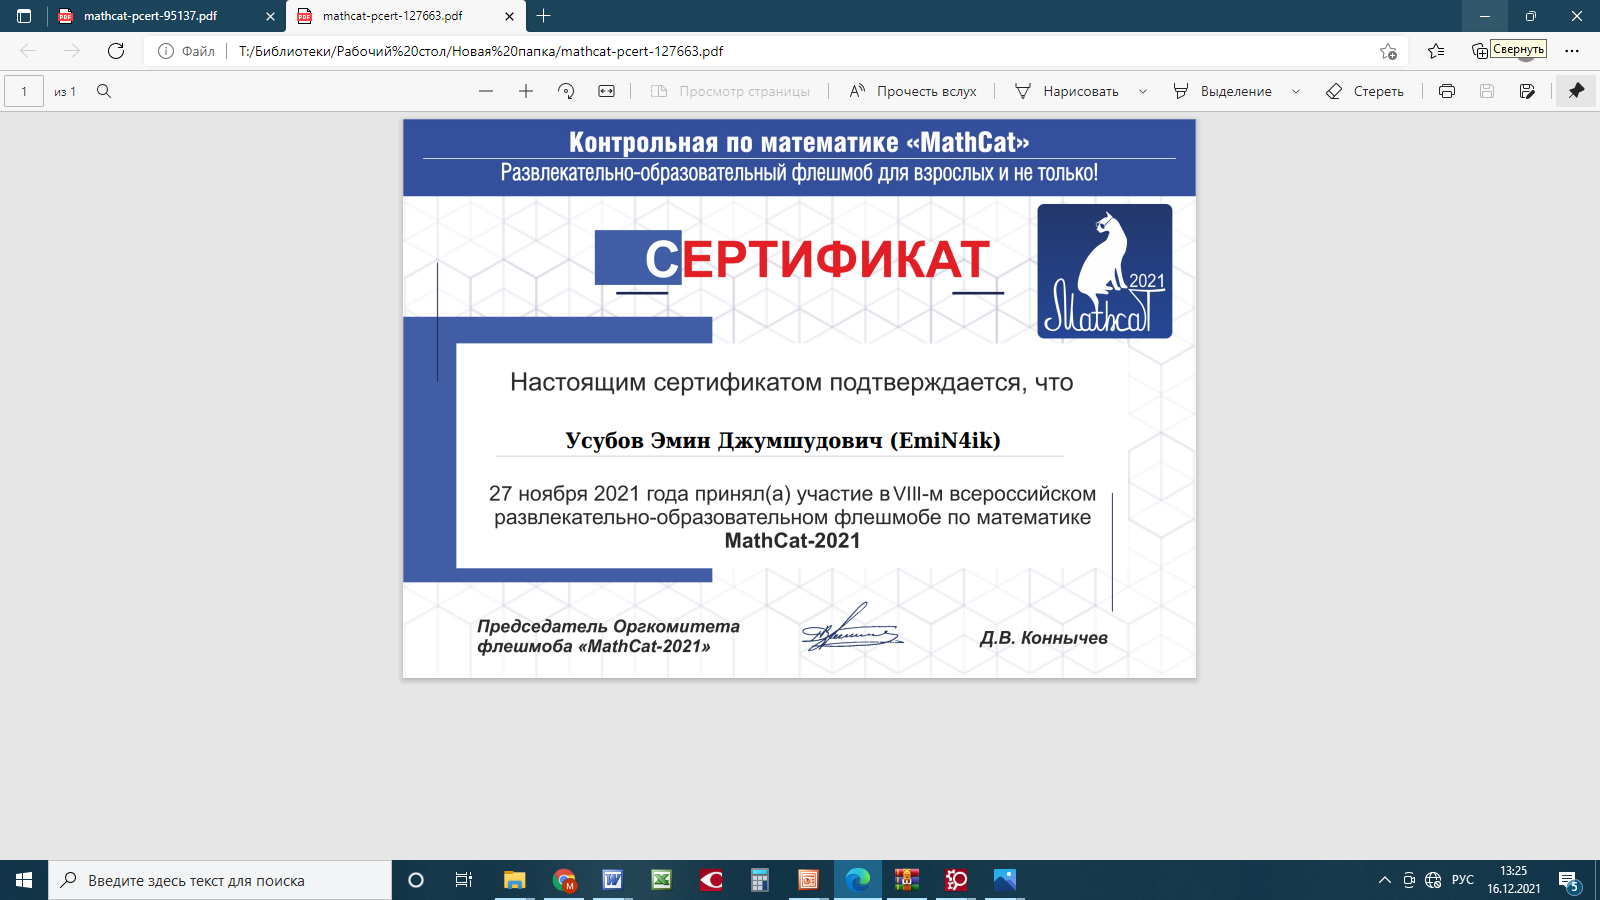Image resolution: width=1600 pixels, height=900 pixels.
Task: Open File Explorer from taskbar
Action: 514,880
